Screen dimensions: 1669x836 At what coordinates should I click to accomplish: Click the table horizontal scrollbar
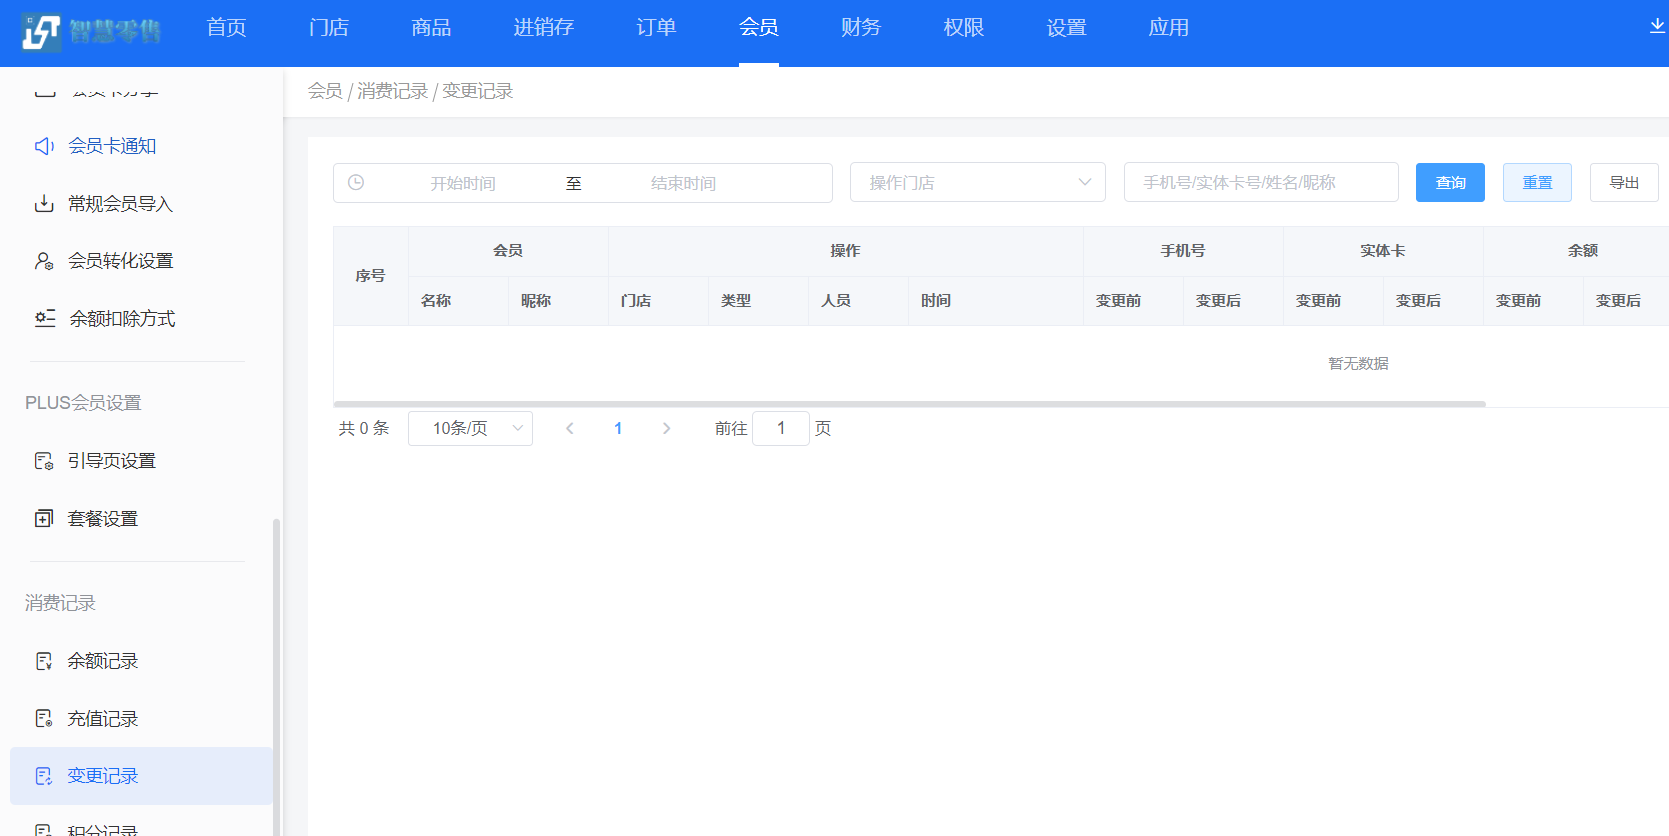[909, 404]
